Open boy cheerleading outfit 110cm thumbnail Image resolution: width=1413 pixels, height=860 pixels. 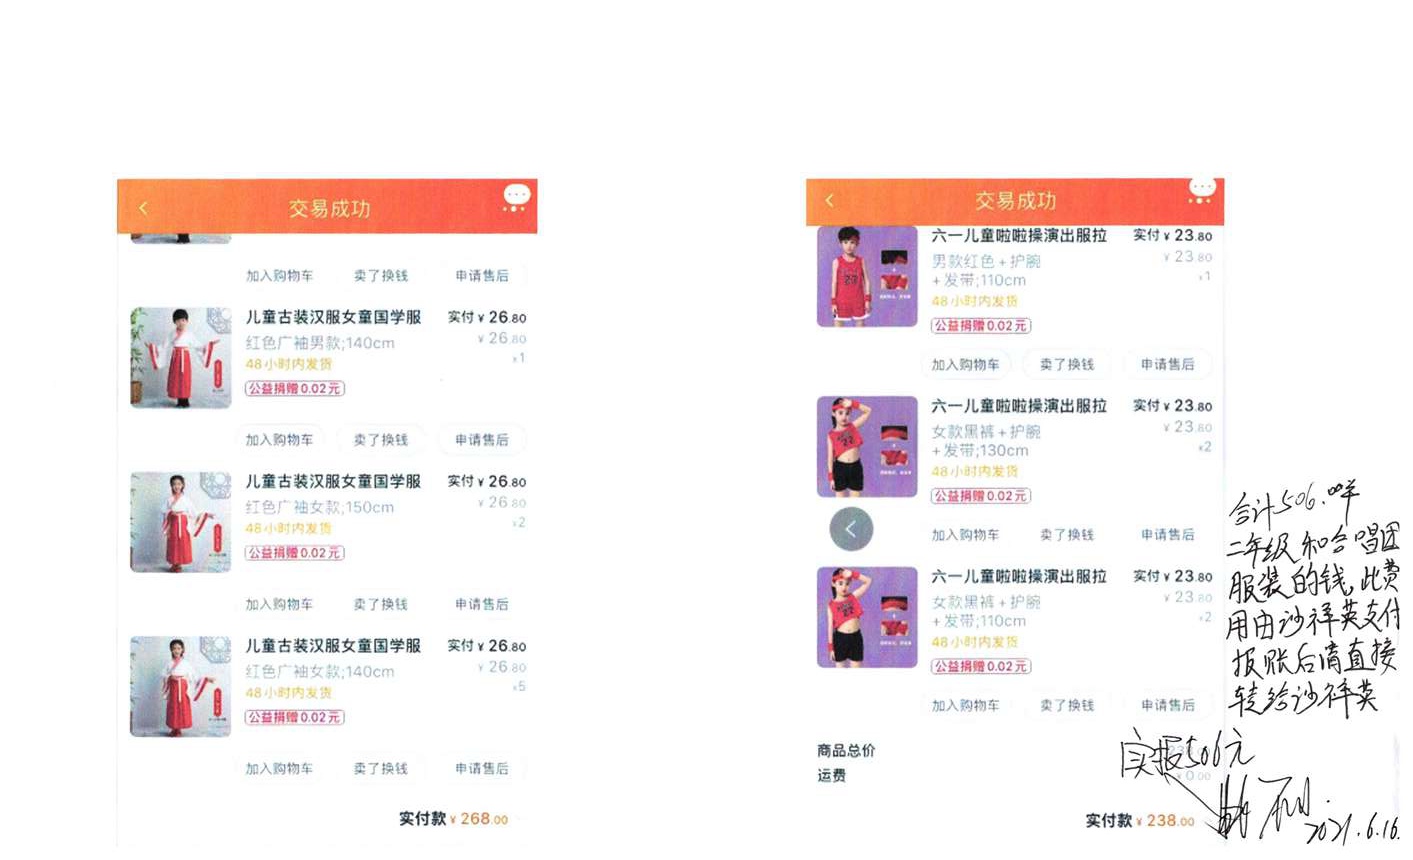pyautogui.click(x=867, y=277)
